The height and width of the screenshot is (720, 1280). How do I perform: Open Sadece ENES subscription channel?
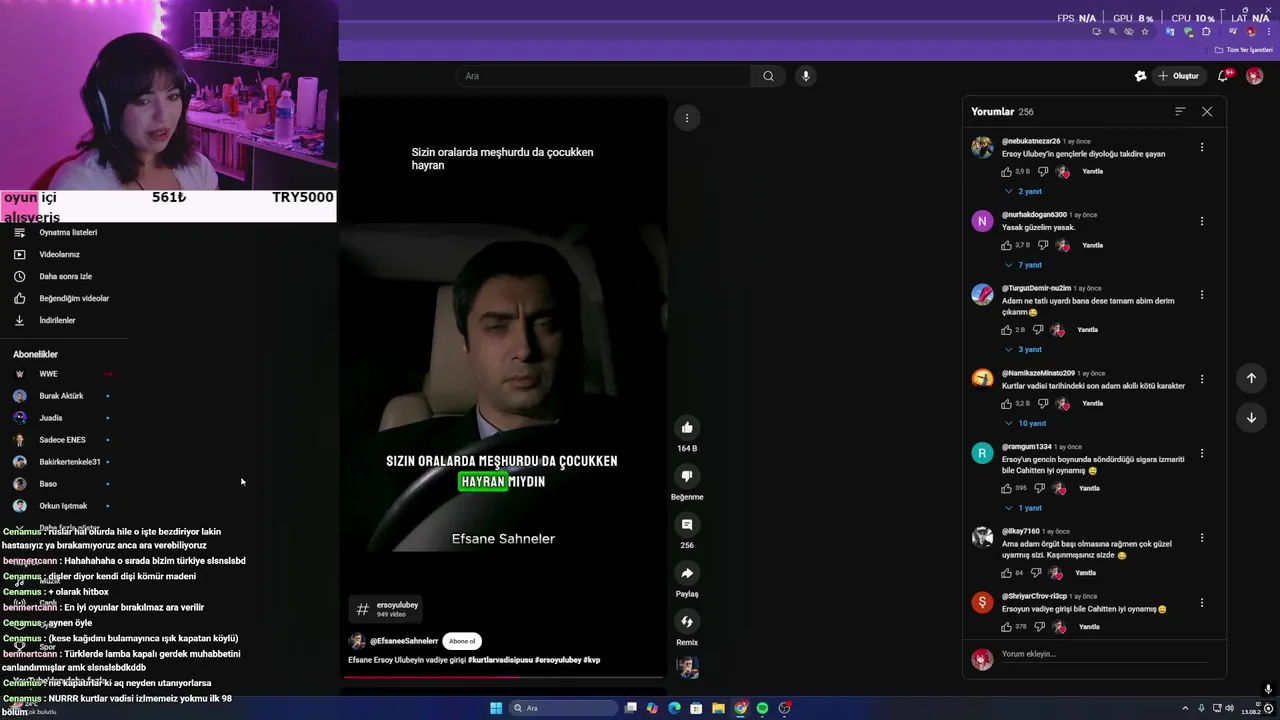click(62, 440)
